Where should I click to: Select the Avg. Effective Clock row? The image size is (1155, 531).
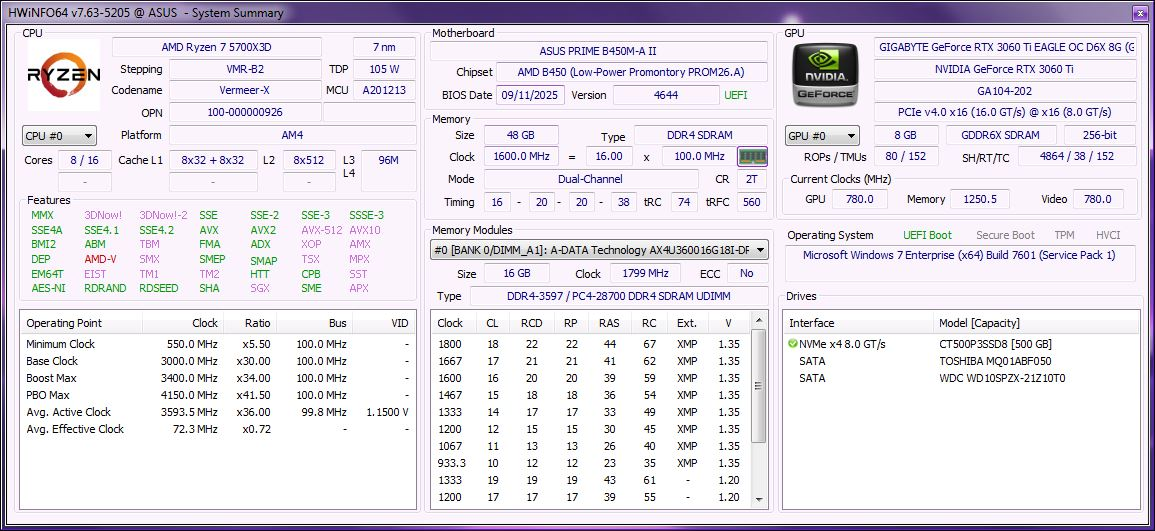[218, 429]
